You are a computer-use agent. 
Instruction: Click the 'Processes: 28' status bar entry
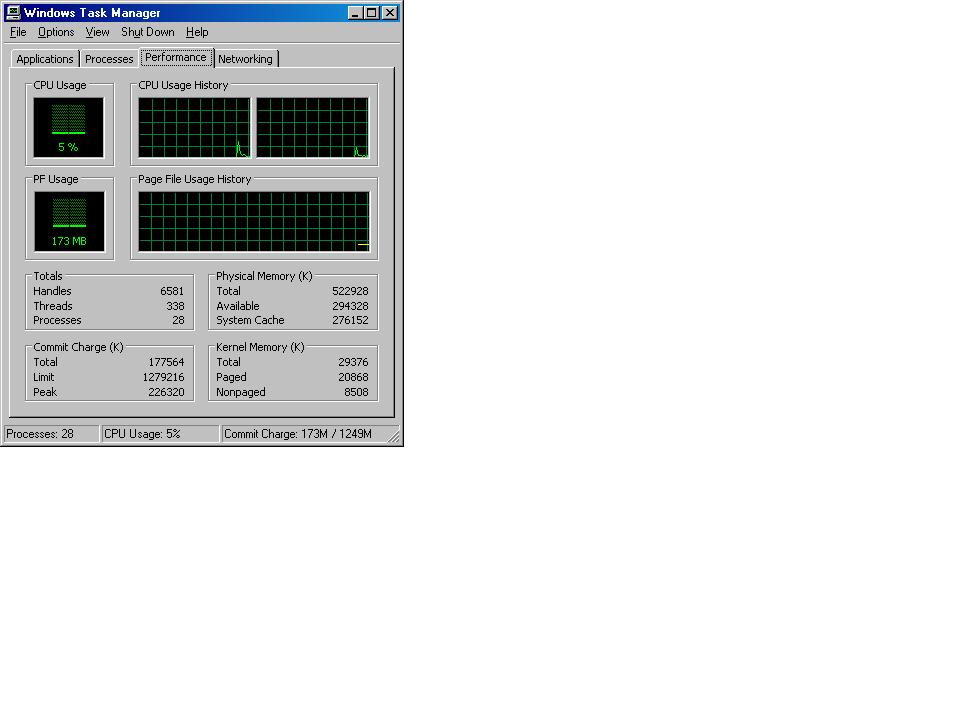click(x=51, y=434)
